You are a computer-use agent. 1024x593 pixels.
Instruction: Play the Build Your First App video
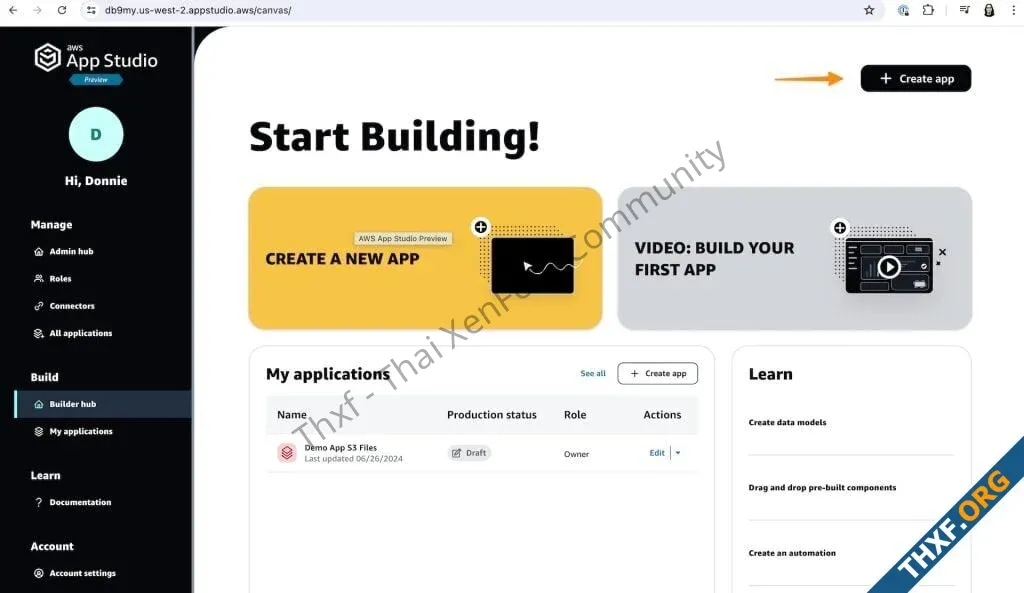coord(889,266)
